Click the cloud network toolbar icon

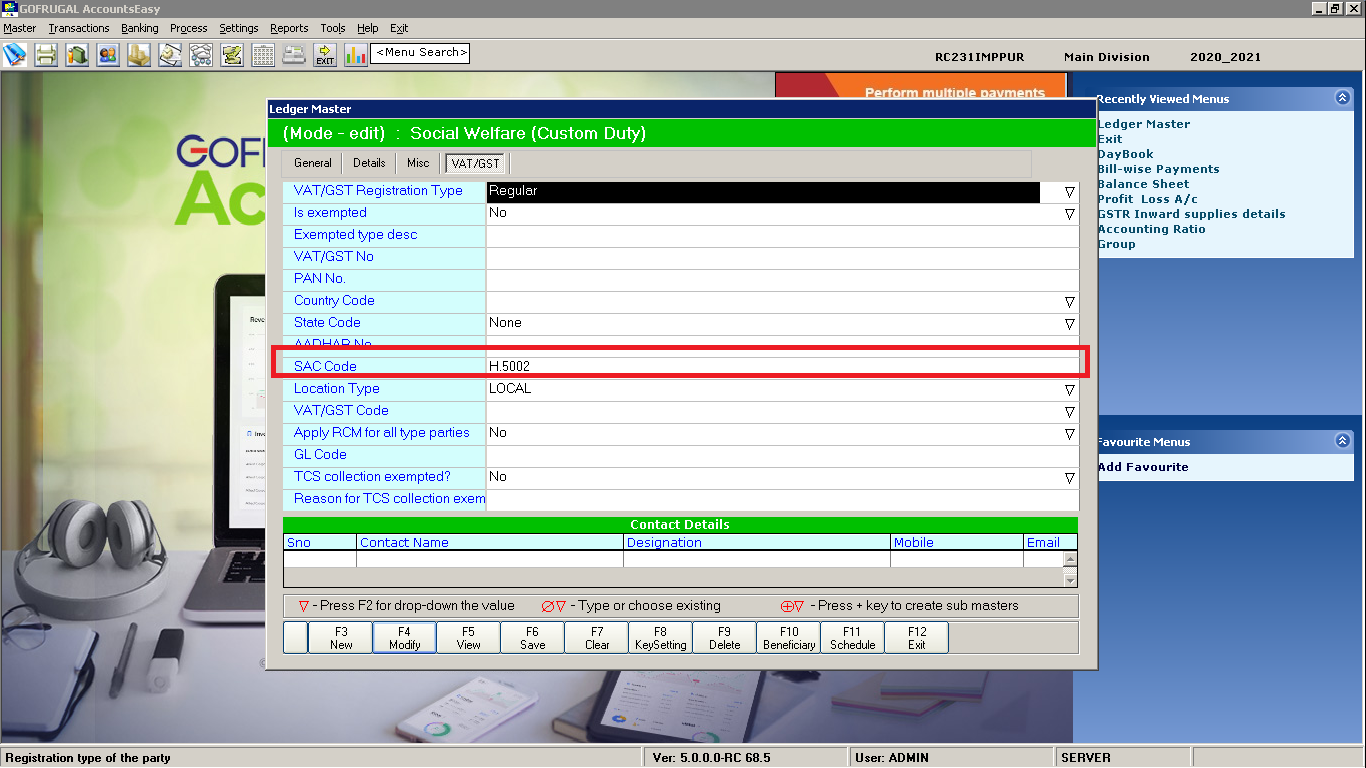pos(201,54)
